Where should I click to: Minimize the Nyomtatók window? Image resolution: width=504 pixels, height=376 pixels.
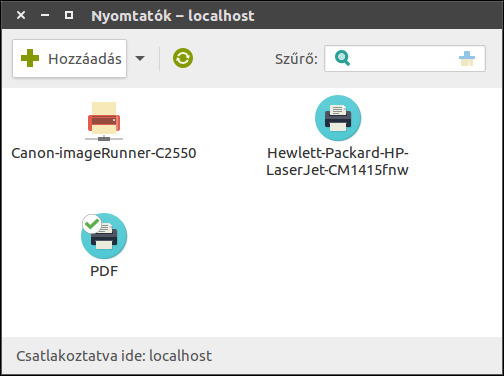45,15
